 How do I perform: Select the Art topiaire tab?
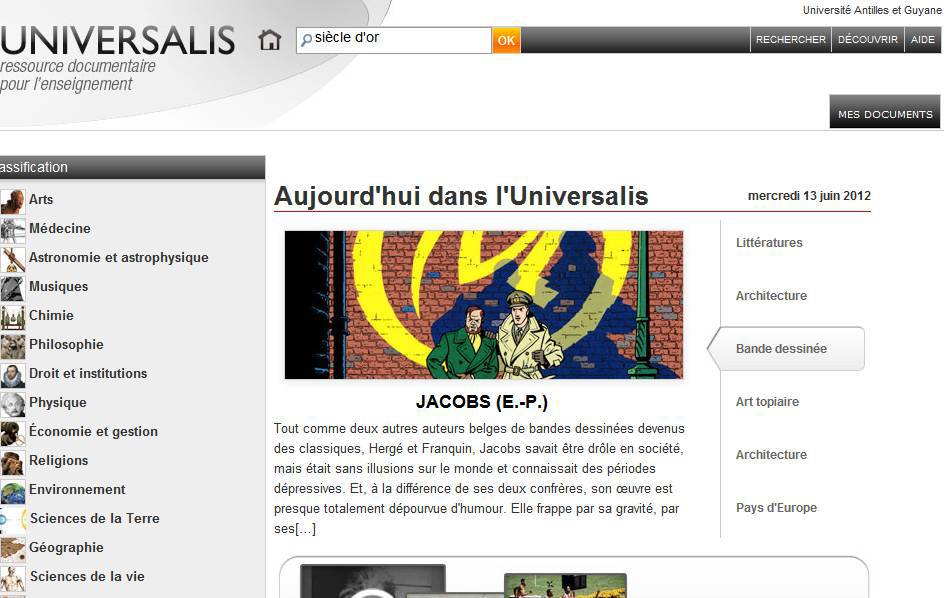(x=767, y=402)
